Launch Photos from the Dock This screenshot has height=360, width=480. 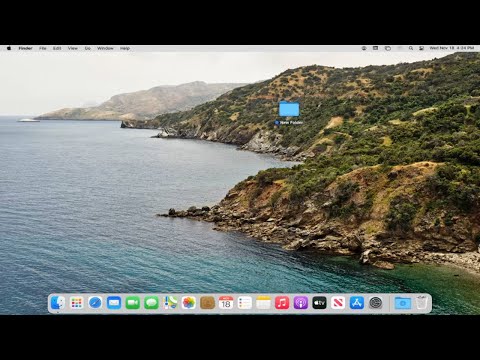pyautogui.click(x=189, y=303)
